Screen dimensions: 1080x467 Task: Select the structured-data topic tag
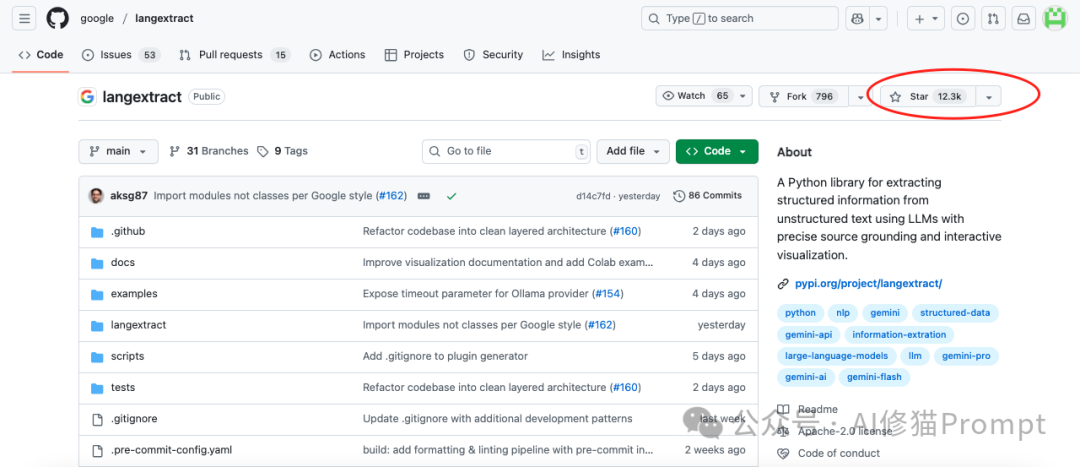[955, 313]
